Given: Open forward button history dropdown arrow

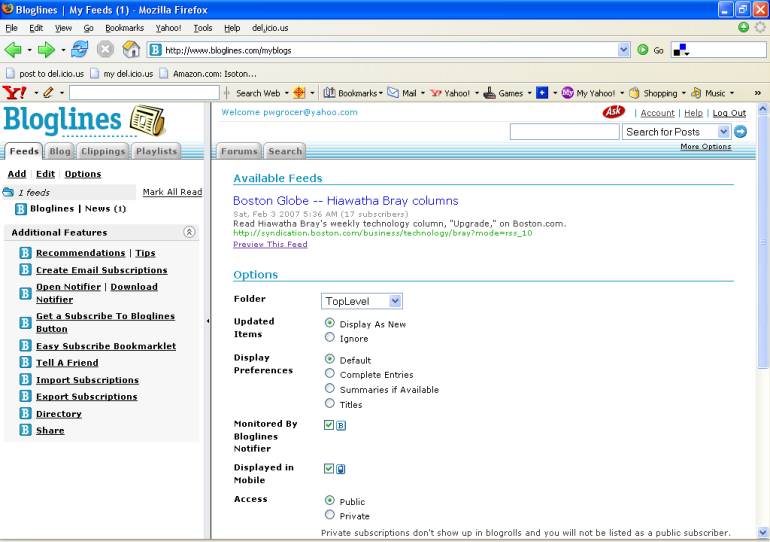Looking at the screenshot, I should coord(63,50).
